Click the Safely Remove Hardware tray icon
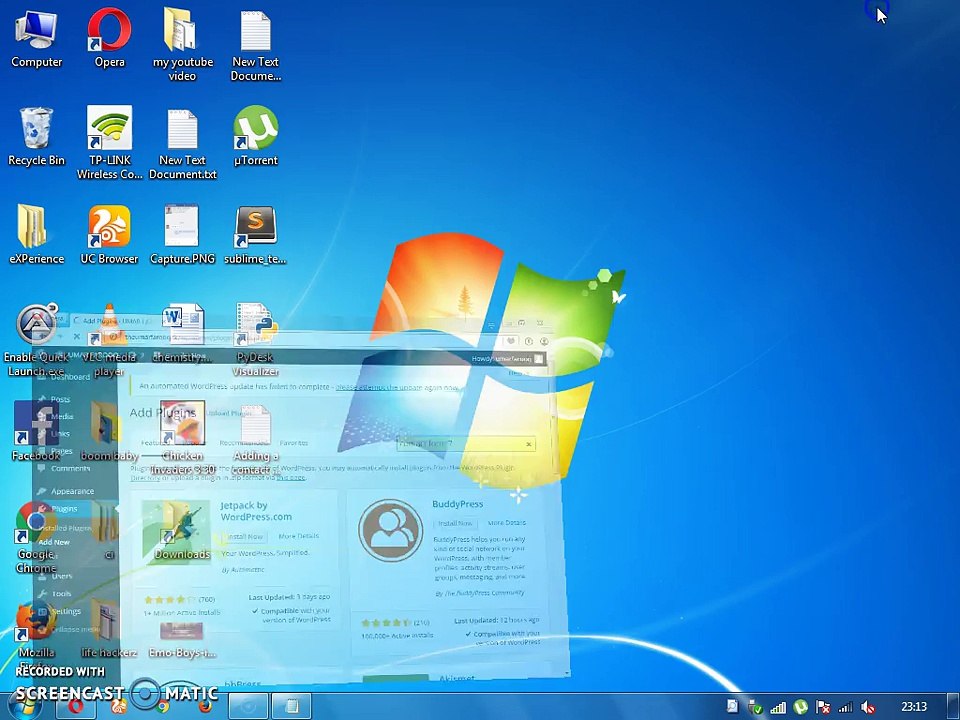The height and width of the screenshot is (720, 960). (756, 708)
